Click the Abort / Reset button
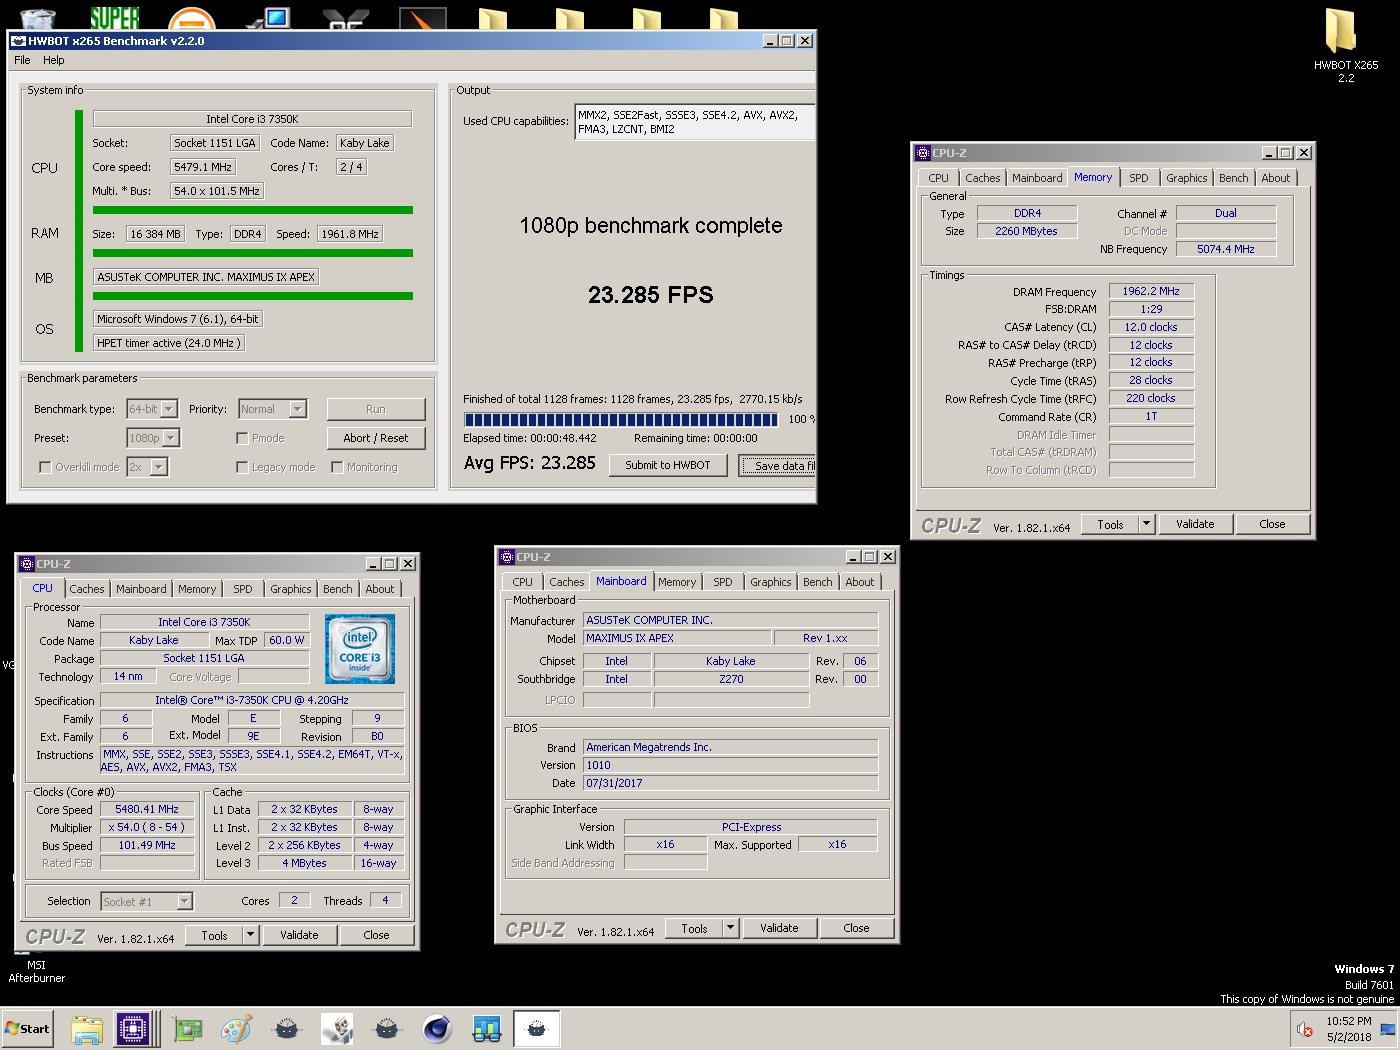The image size is (1400, 1050). pos(376,438)
